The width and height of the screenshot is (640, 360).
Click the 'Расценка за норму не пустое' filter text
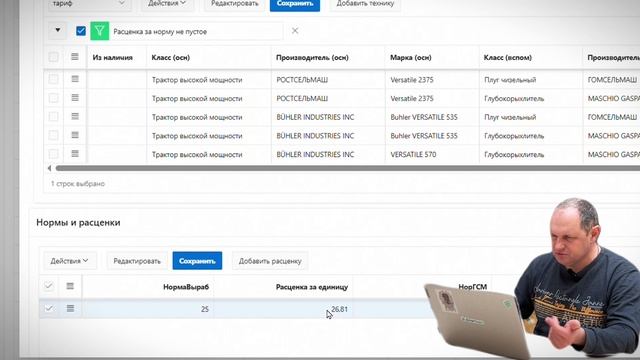(x=160, y=31)
